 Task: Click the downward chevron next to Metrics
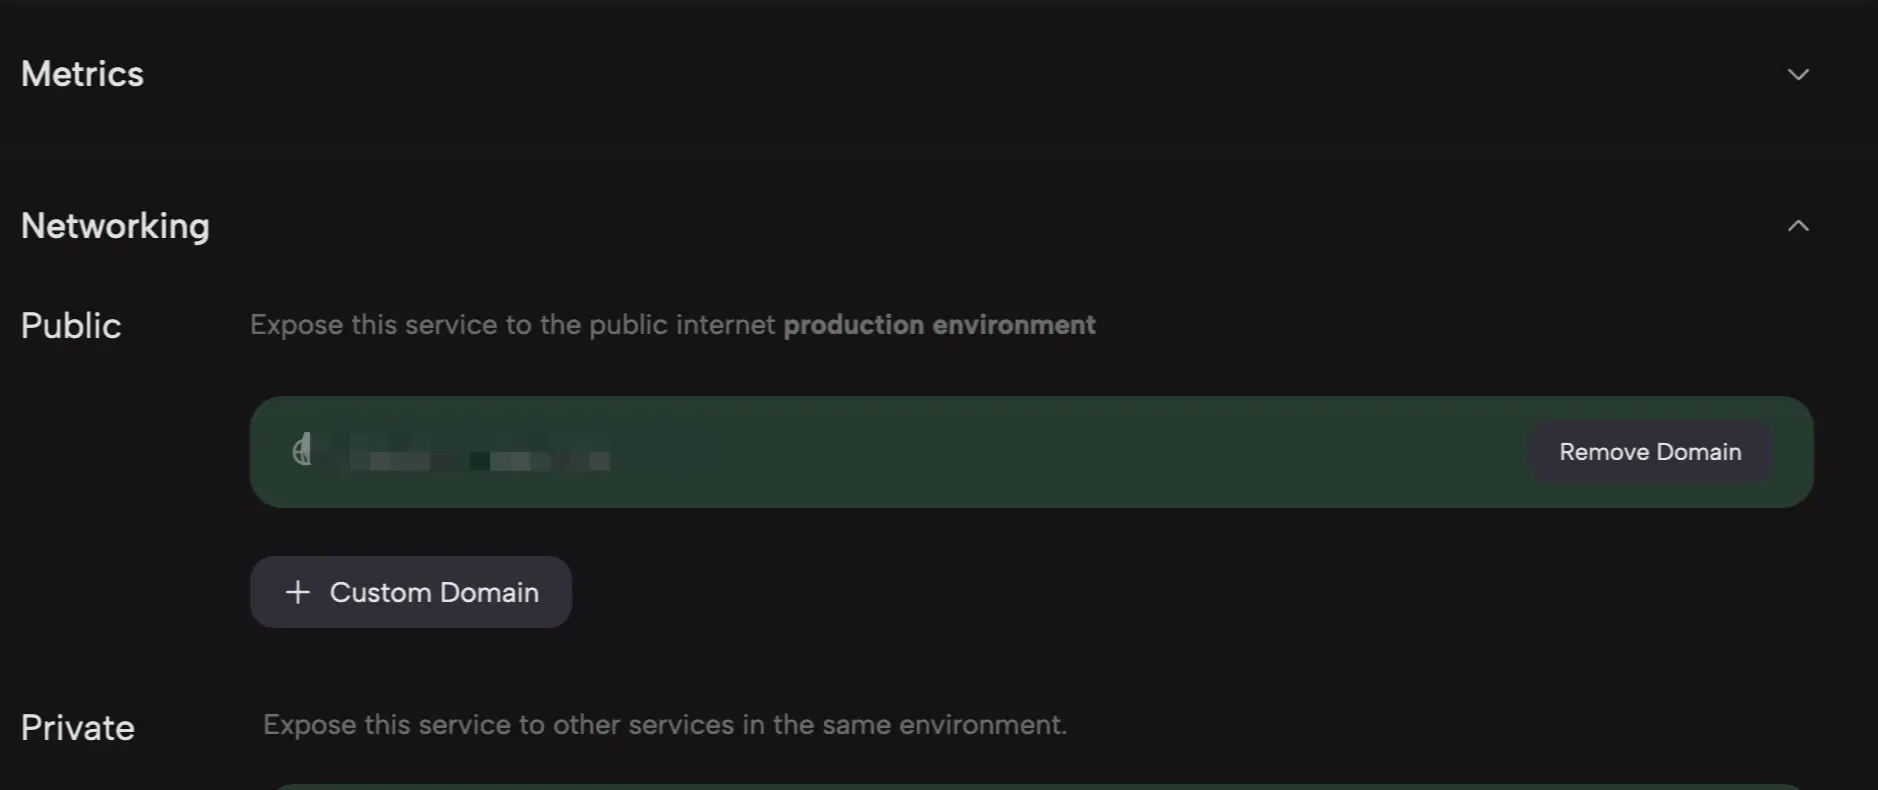click(x=1798, y=74)
